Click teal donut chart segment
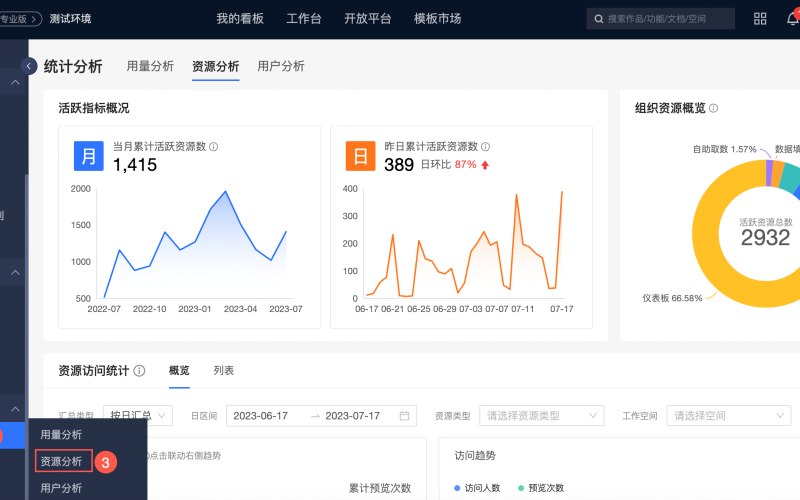Viewport: 800px width, 500px height. 790,178
